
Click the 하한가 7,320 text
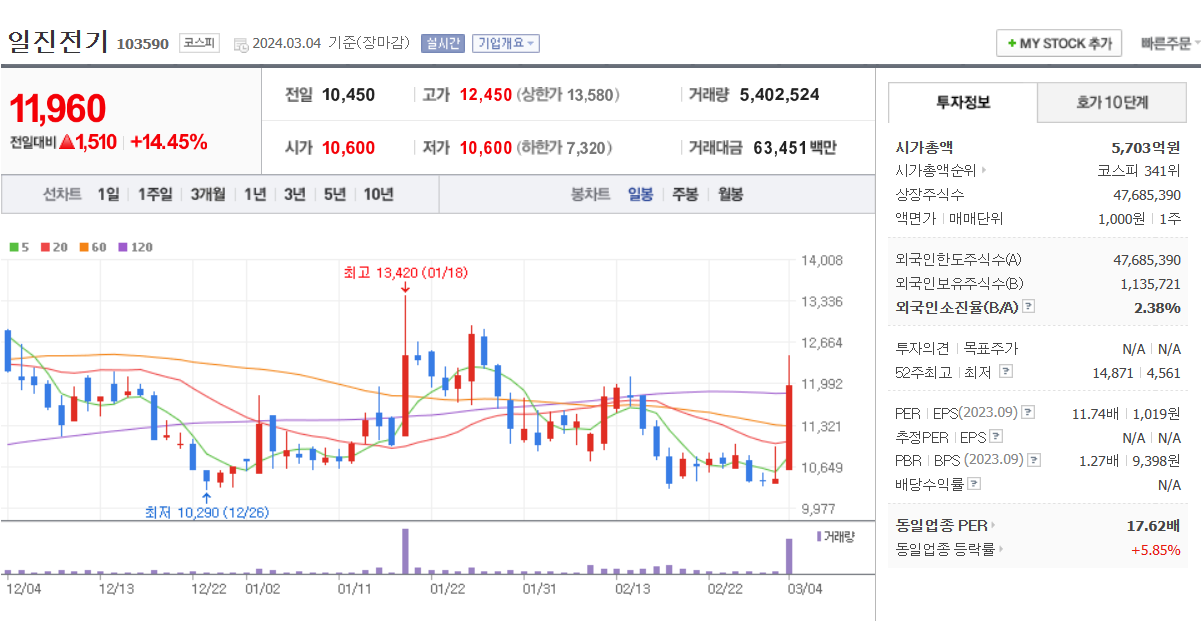(562, 148)
